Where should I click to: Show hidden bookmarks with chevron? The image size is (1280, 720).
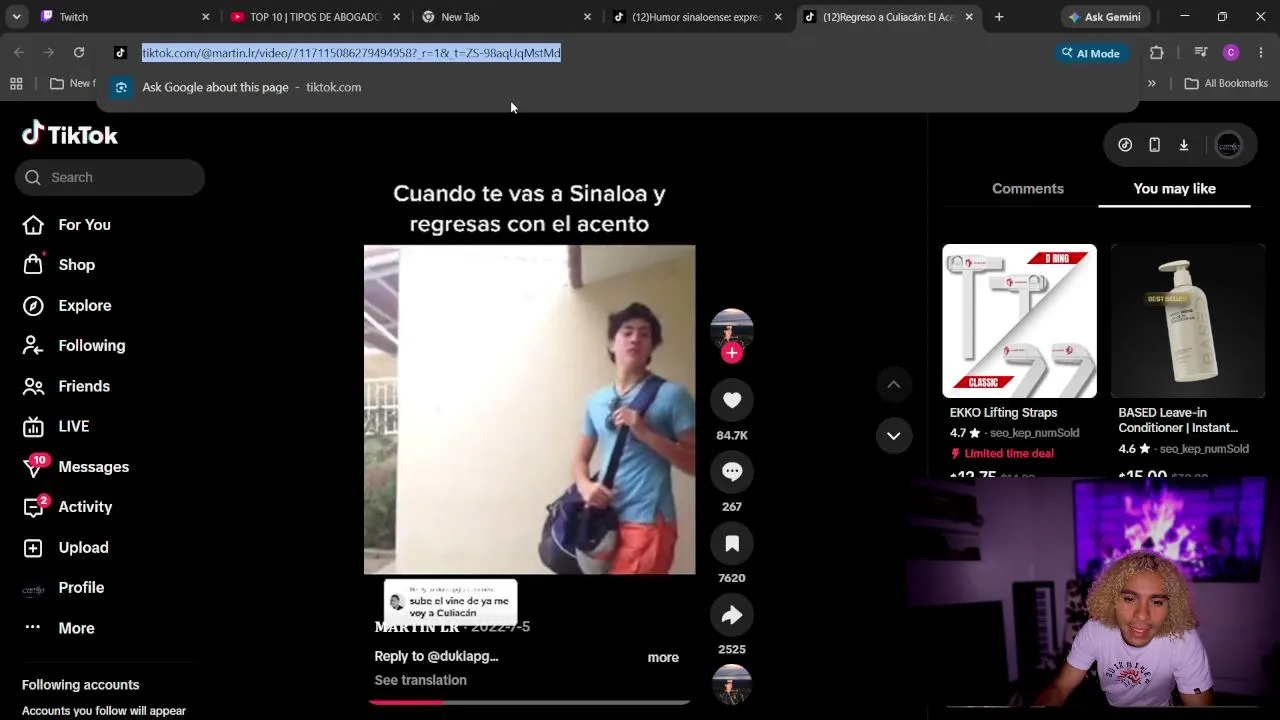pyautogui.click(x=1152, y=84)
